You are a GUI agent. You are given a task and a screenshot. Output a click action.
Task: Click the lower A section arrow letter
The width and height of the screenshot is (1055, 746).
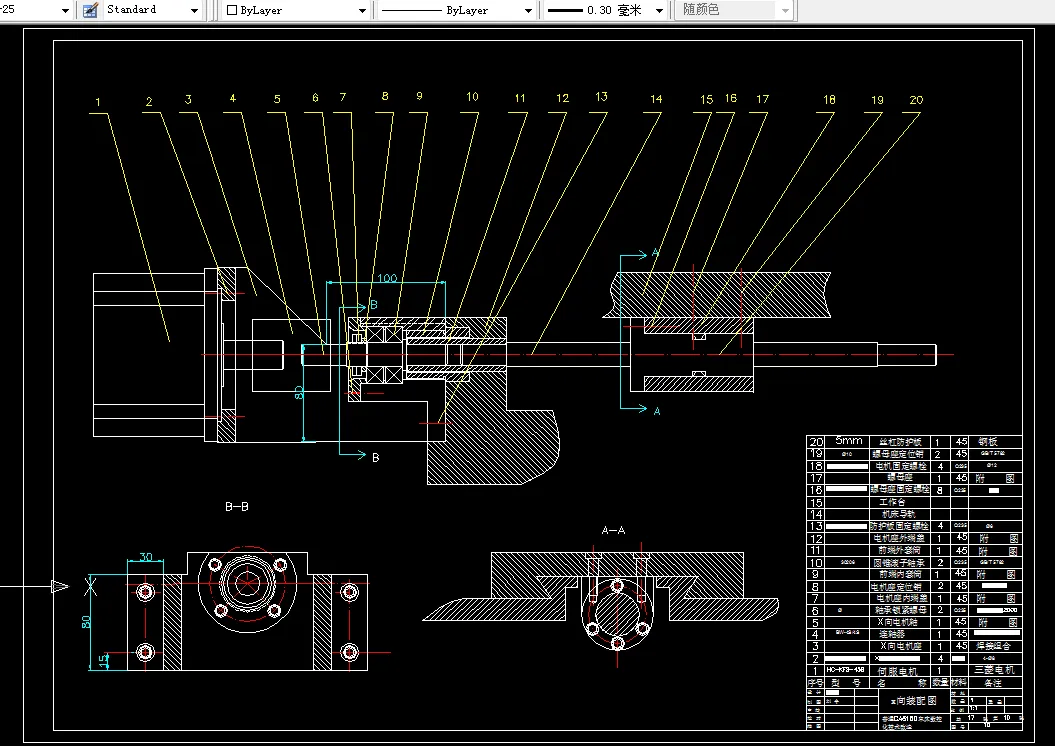[x=657, y=410]
